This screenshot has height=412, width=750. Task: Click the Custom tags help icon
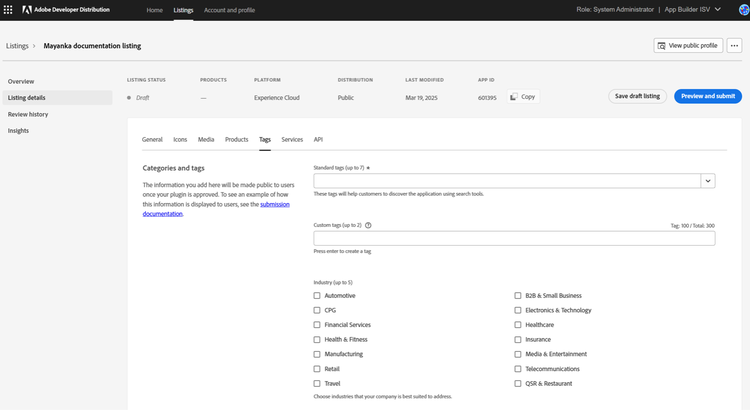pos(369,226)
